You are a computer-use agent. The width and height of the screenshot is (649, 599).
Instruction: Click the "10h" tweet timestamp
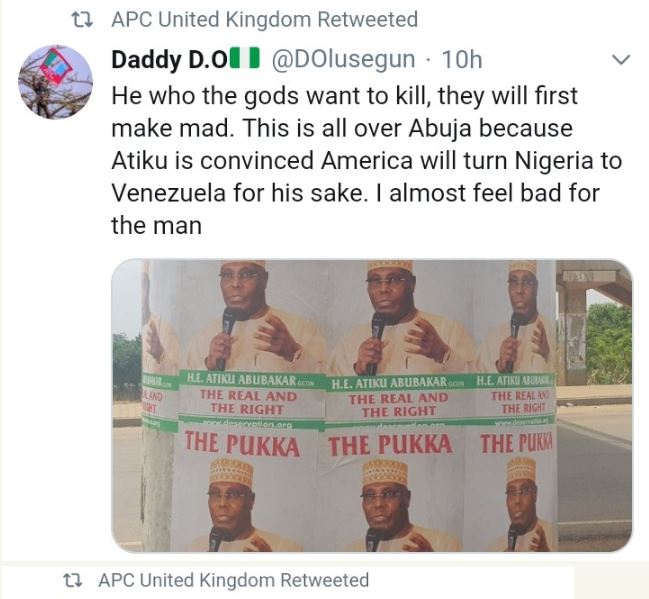coord(461,60)
